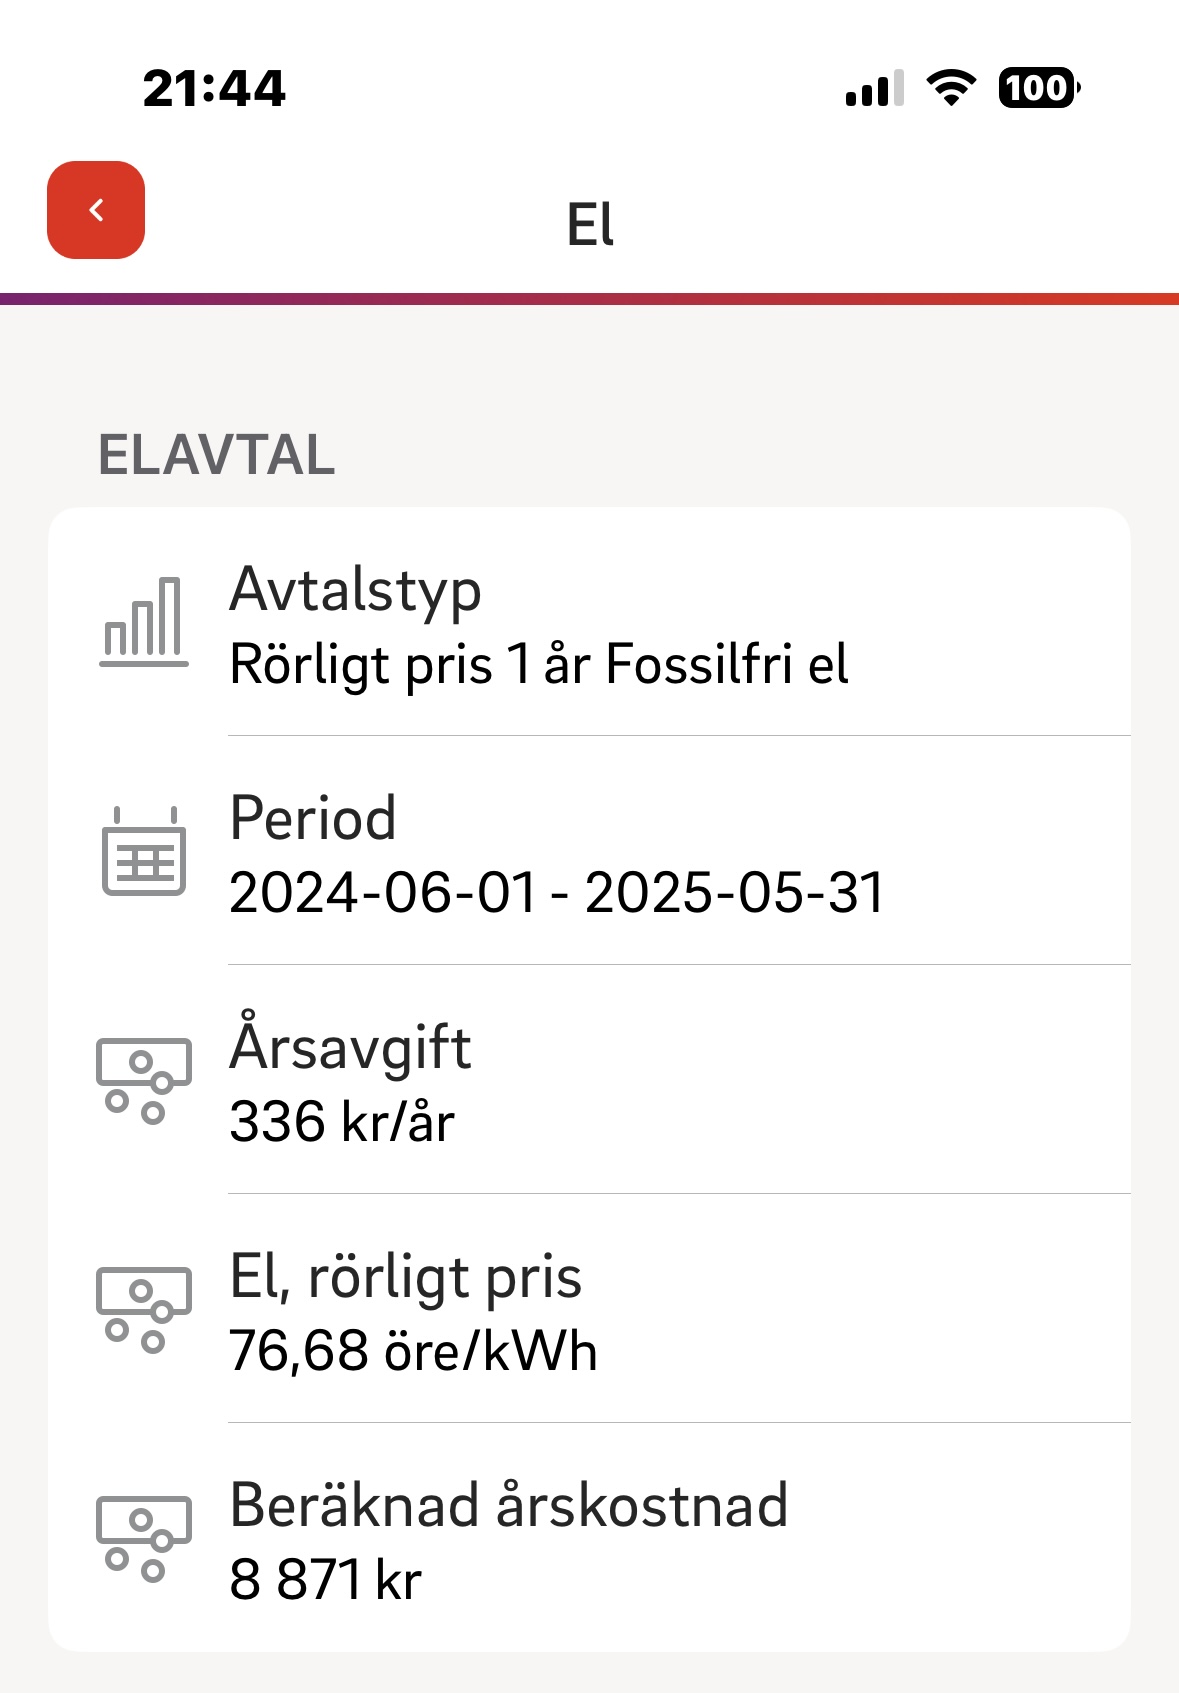Tap the red back arrow button
Screen dimensions: 1179x1693
(96, 210)
